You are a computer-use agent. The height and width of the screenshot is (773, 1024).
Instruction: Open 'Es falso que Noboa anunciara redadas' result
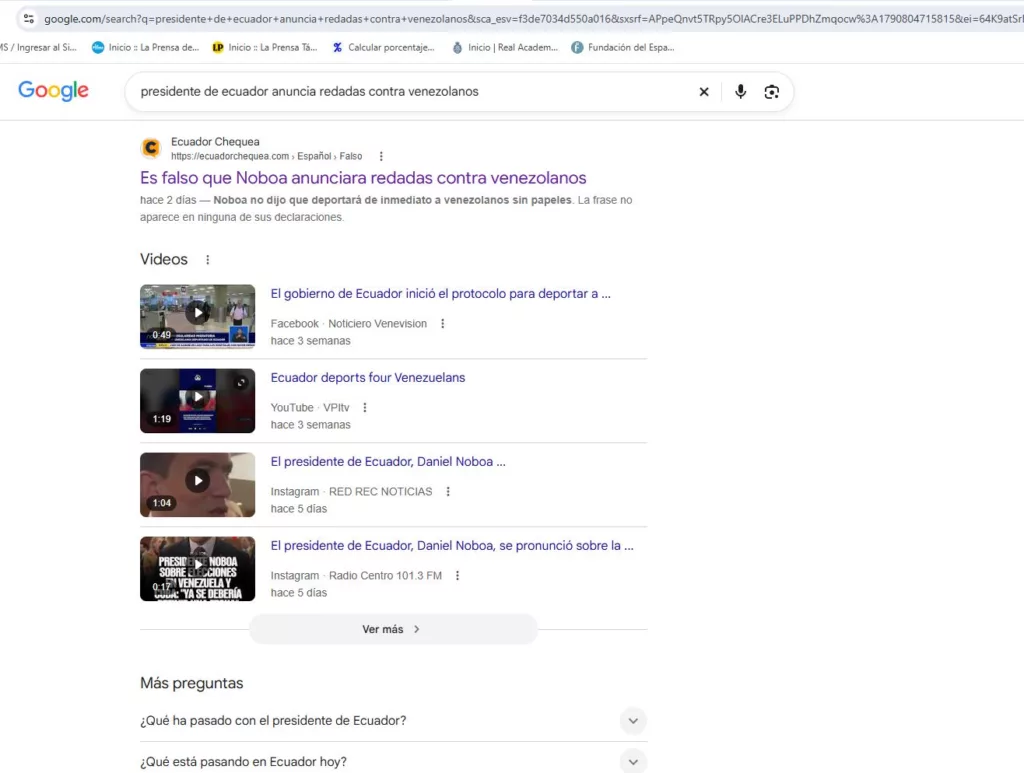[363, 178]
